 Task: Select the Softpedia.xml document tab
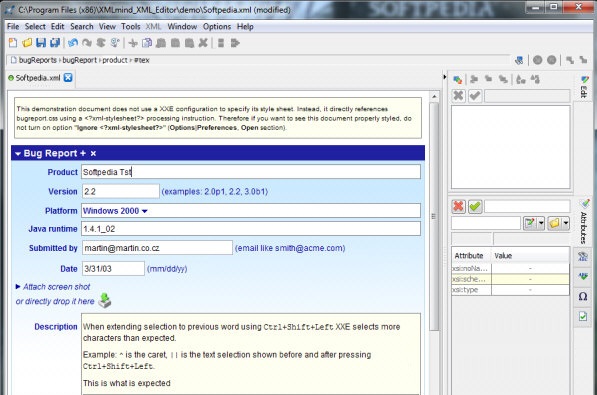click(x=38, y=78)
